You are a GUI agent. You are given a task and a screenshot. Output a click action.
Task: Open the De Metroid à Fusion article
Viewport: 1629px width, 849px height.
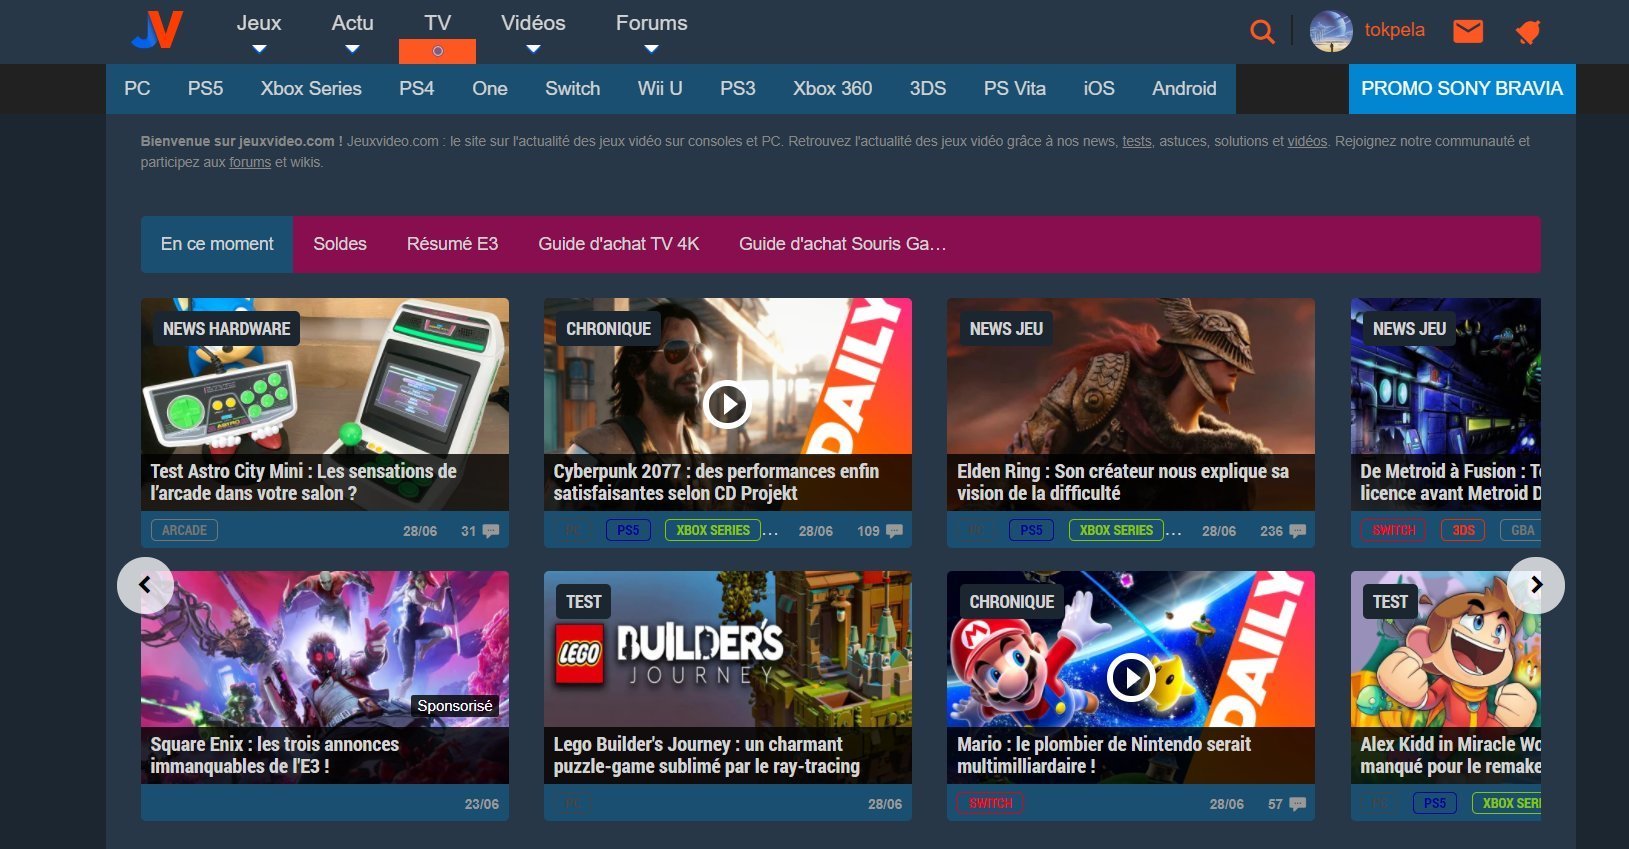pos(1450,482)
